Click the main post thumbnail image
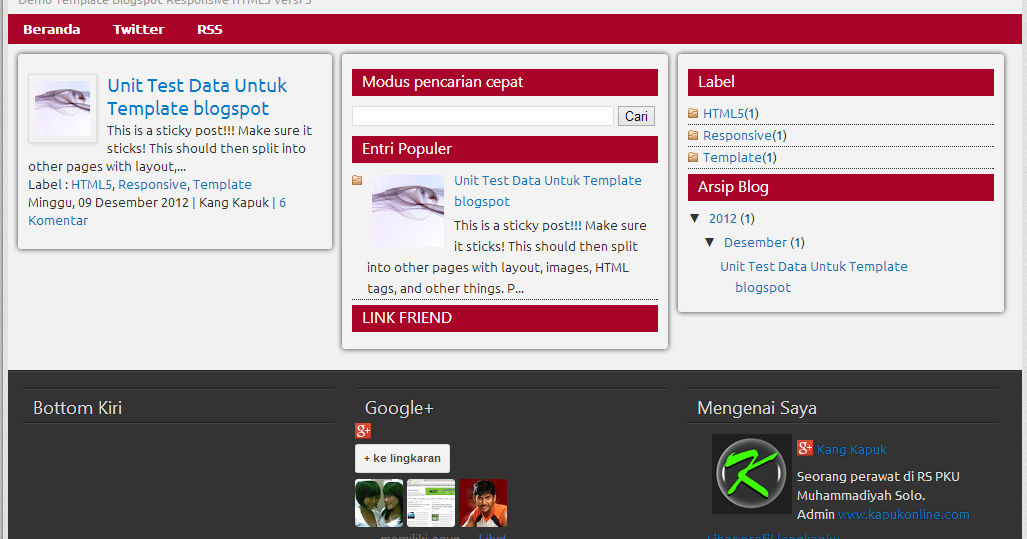1027x539 pixels. pos(62,109)
